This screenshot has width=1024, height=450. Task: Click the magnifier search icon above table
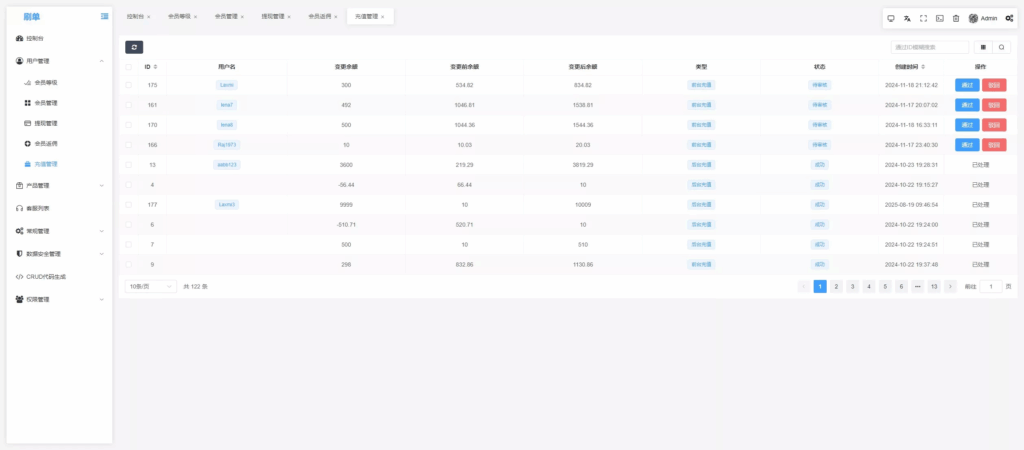(x=1002, y=47)
